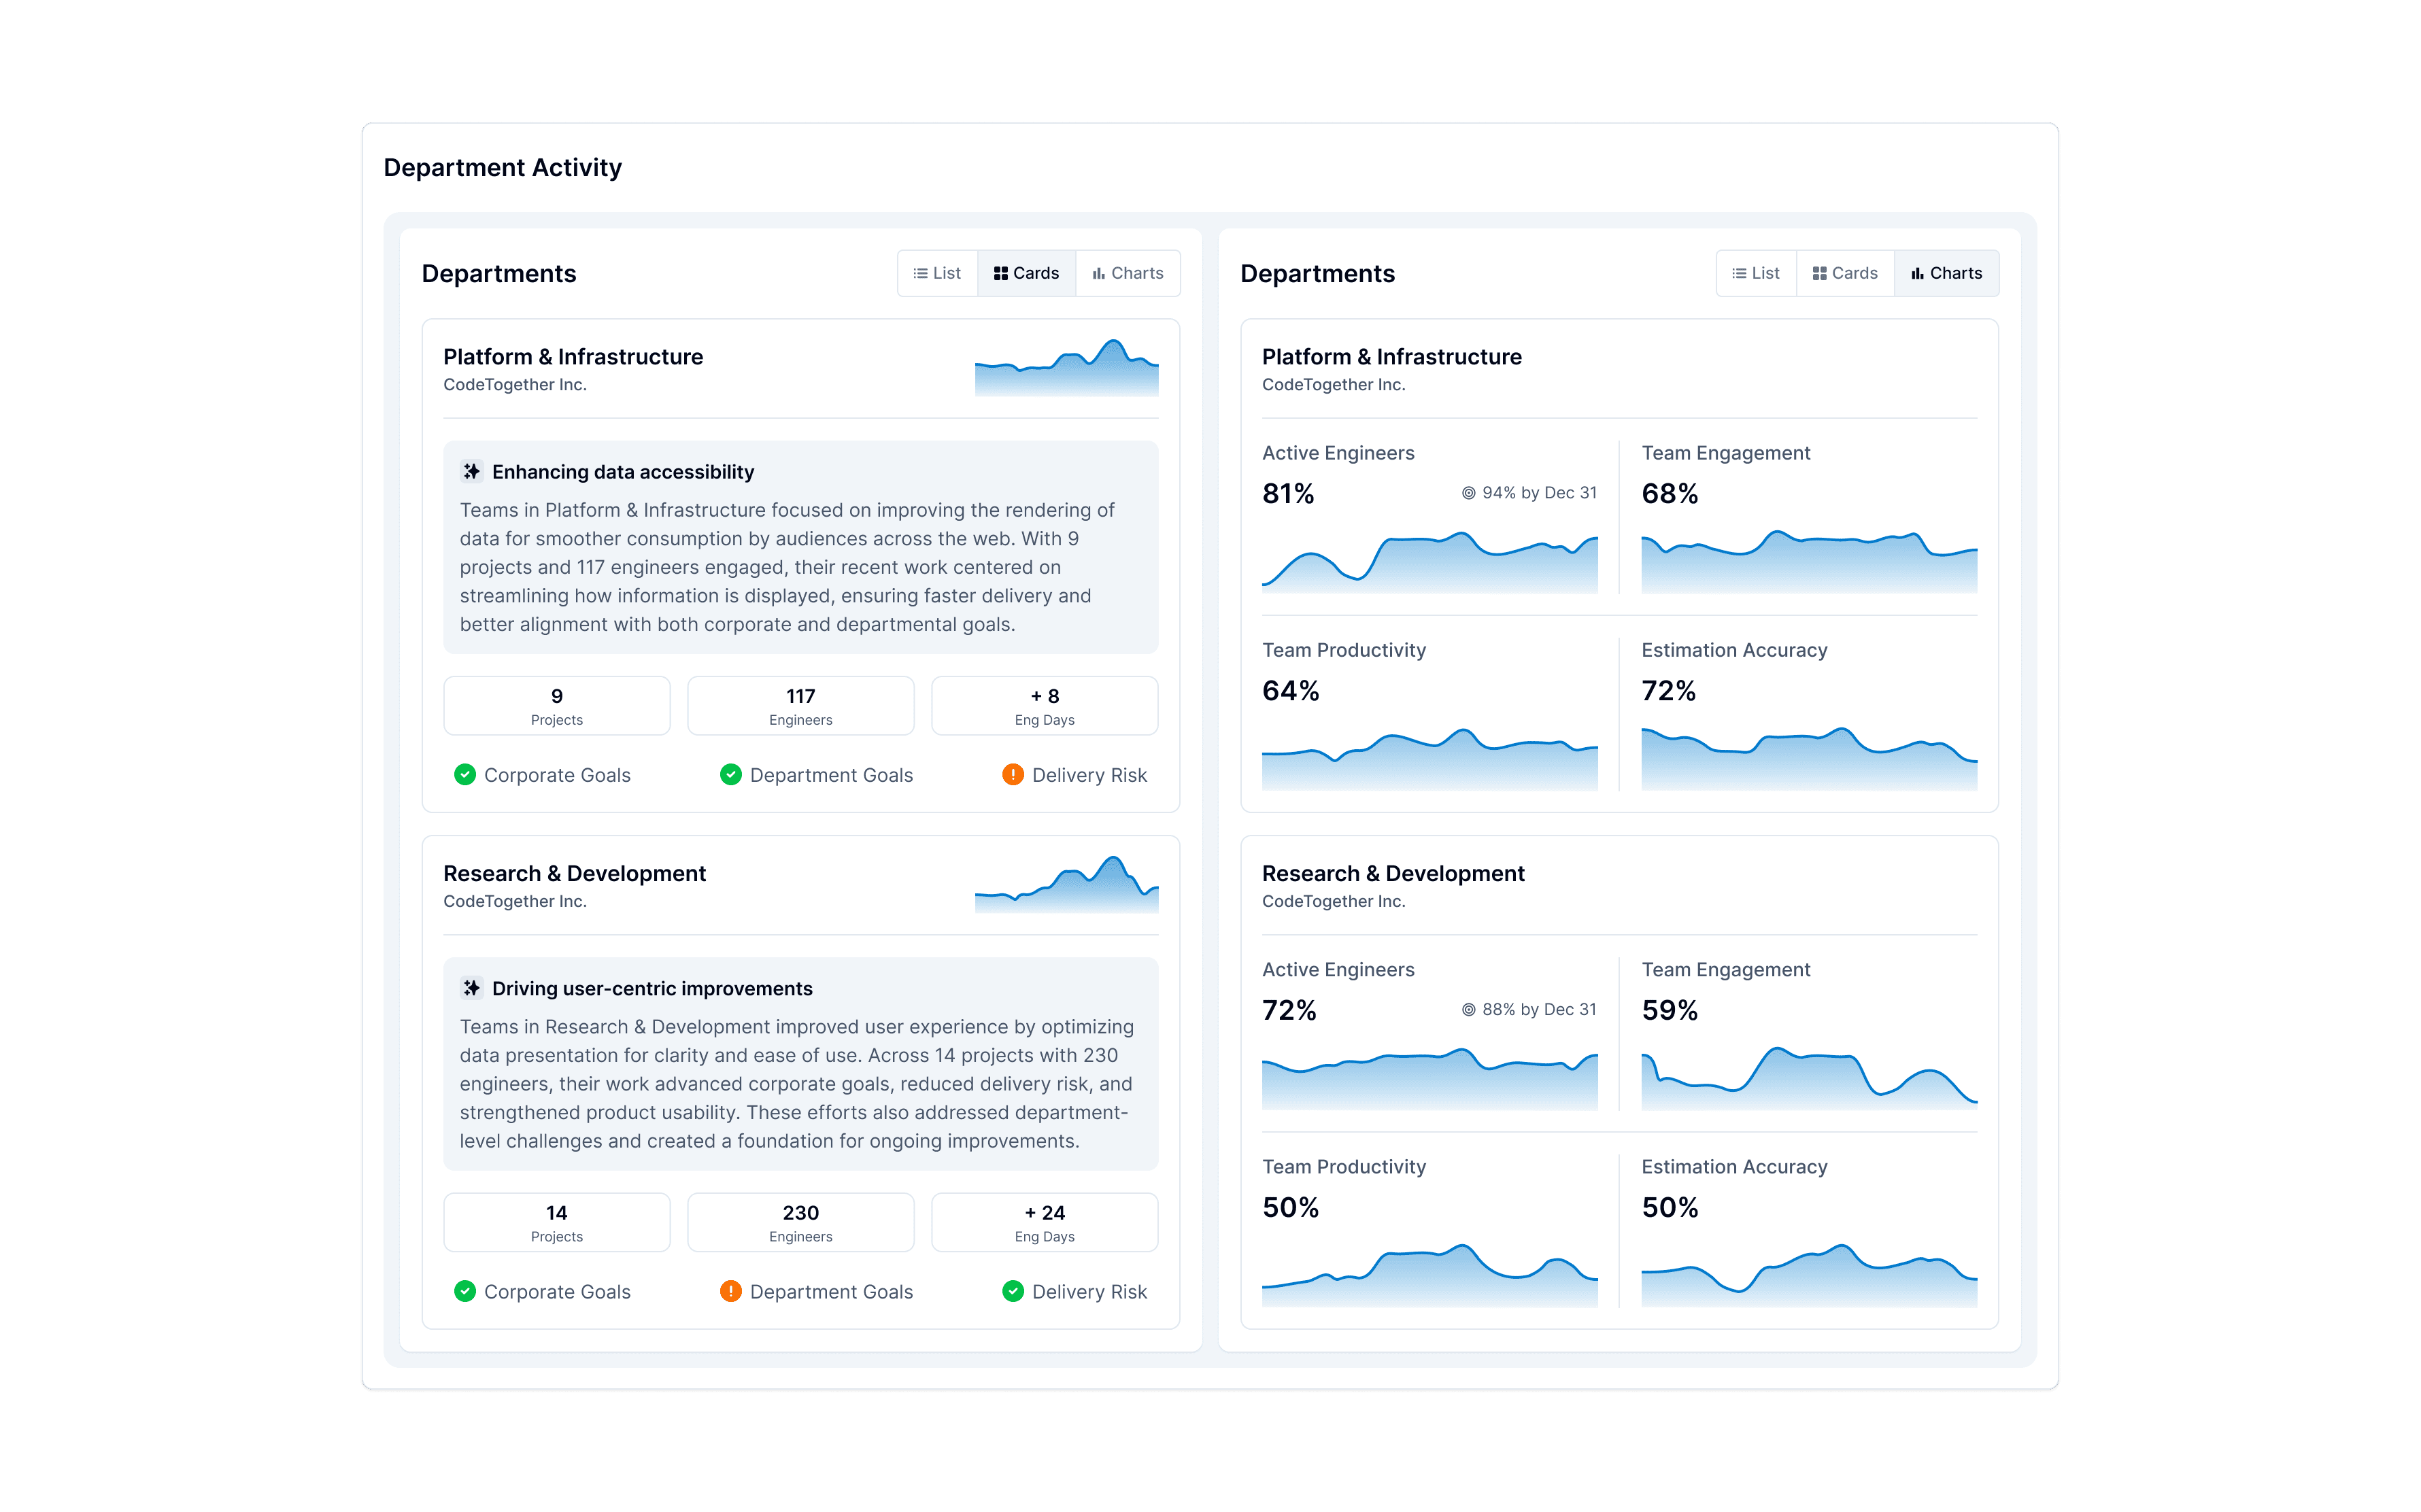
Task: Click the 14 Projects stat box
Action: [556, 1222]
